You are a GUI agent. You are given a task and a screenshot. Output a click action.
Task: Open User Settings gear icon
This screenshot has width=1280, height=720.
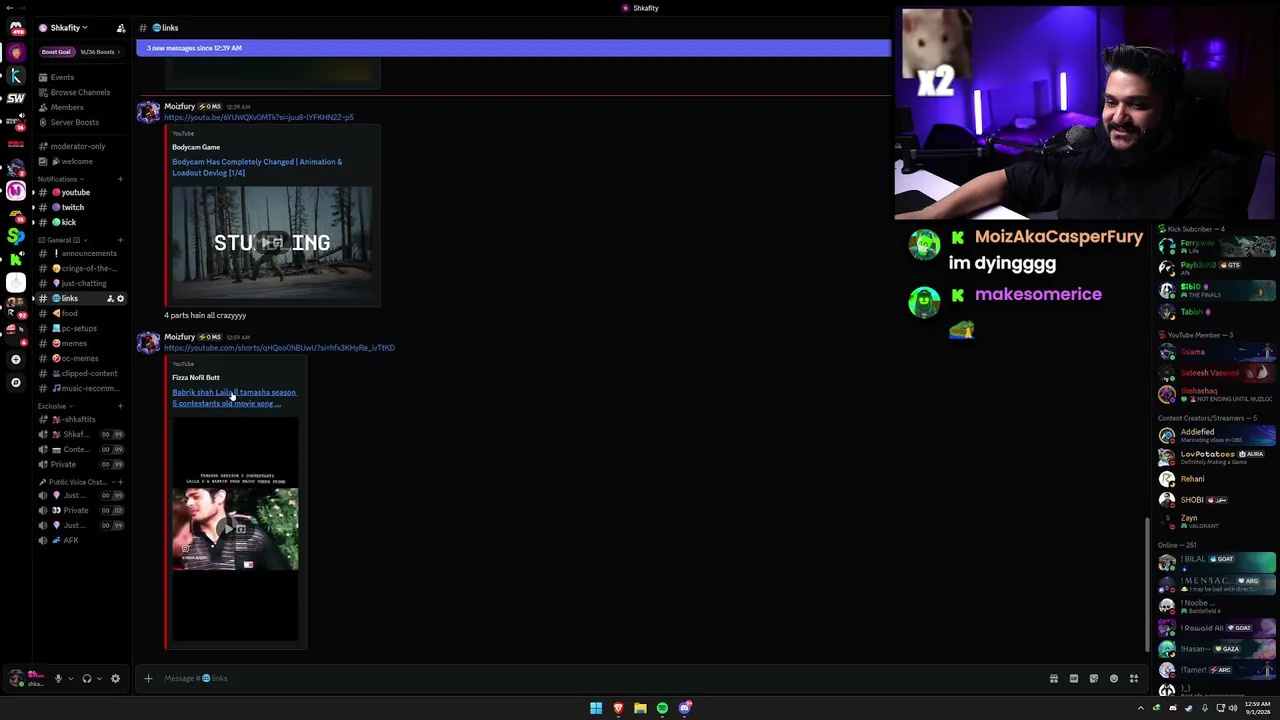pos(115,679)
